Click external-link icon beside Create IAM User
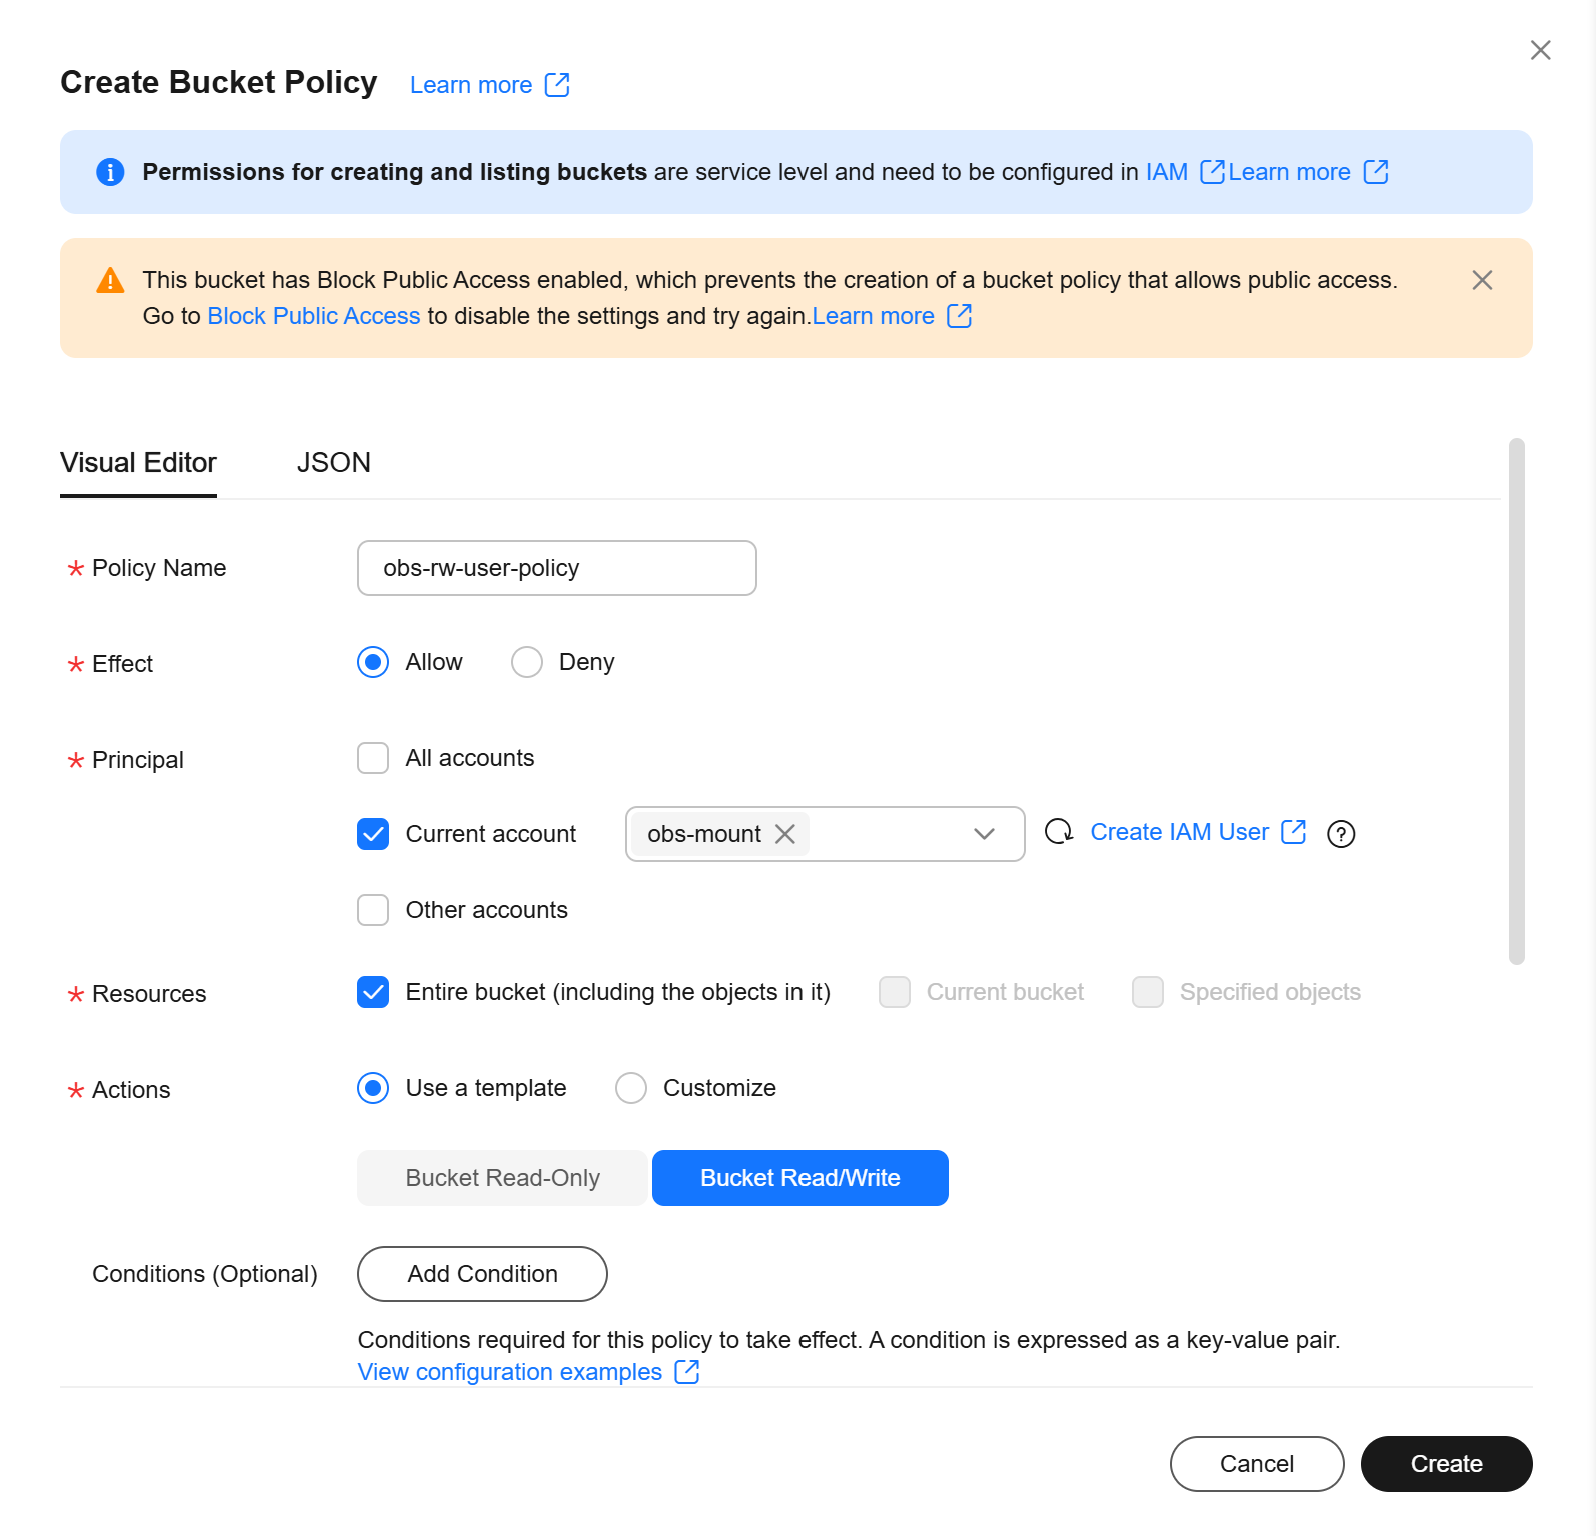This screenshot has height=1536, width=1596. 1295,831
